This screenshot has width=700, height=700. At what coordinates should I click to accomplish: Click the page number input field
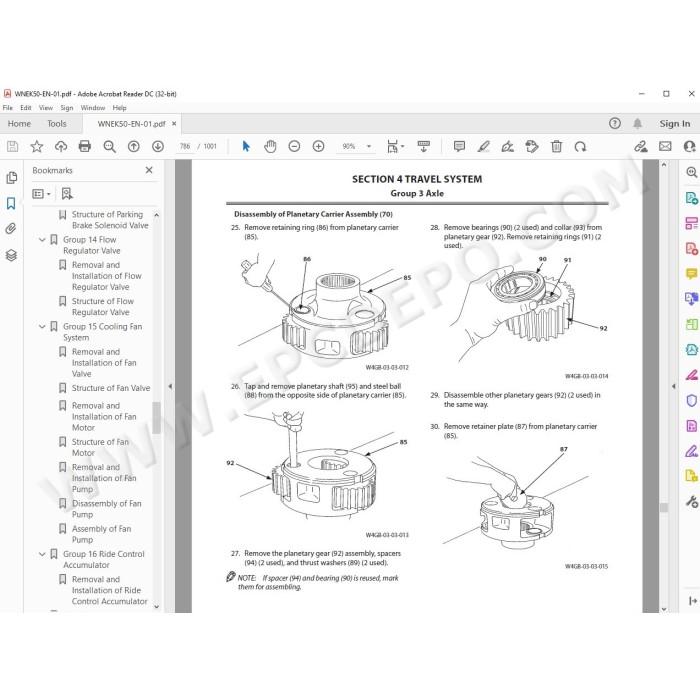tap(185, 146)
